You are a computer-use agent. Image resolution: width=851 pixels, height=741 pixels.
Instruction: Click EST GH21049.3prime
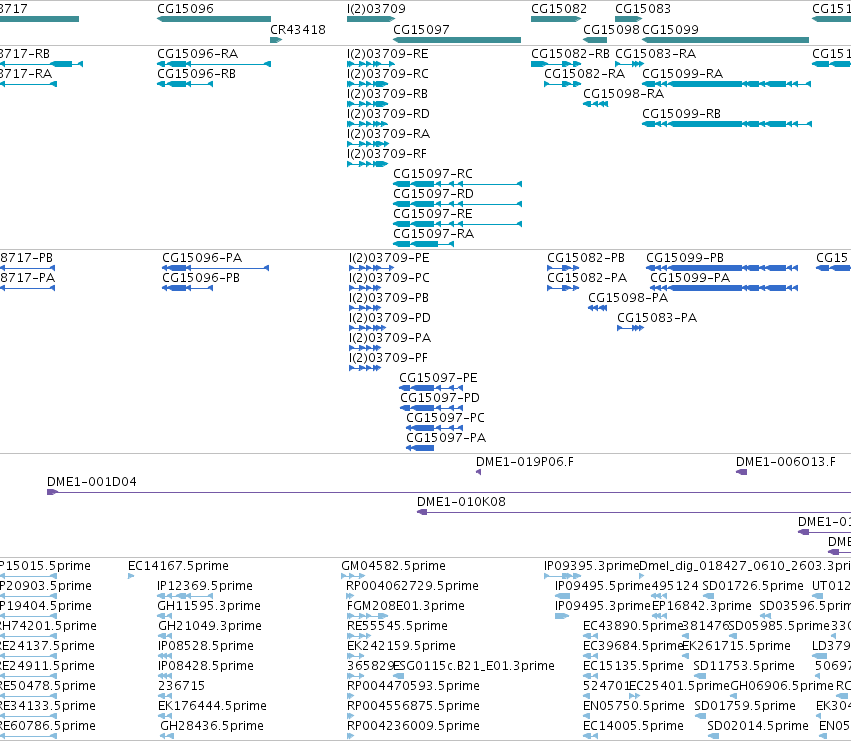tap(210, 626)
